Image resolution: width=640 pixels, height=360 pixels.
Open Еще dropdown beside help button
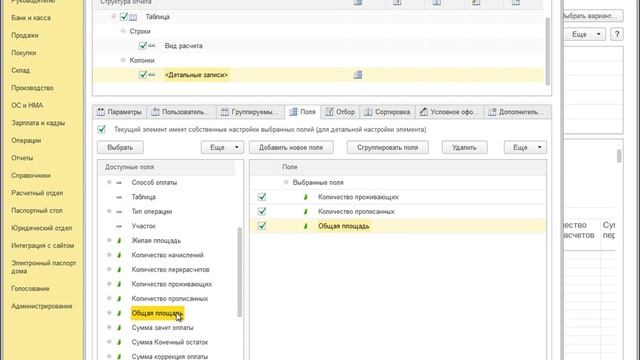pos(584,34)
